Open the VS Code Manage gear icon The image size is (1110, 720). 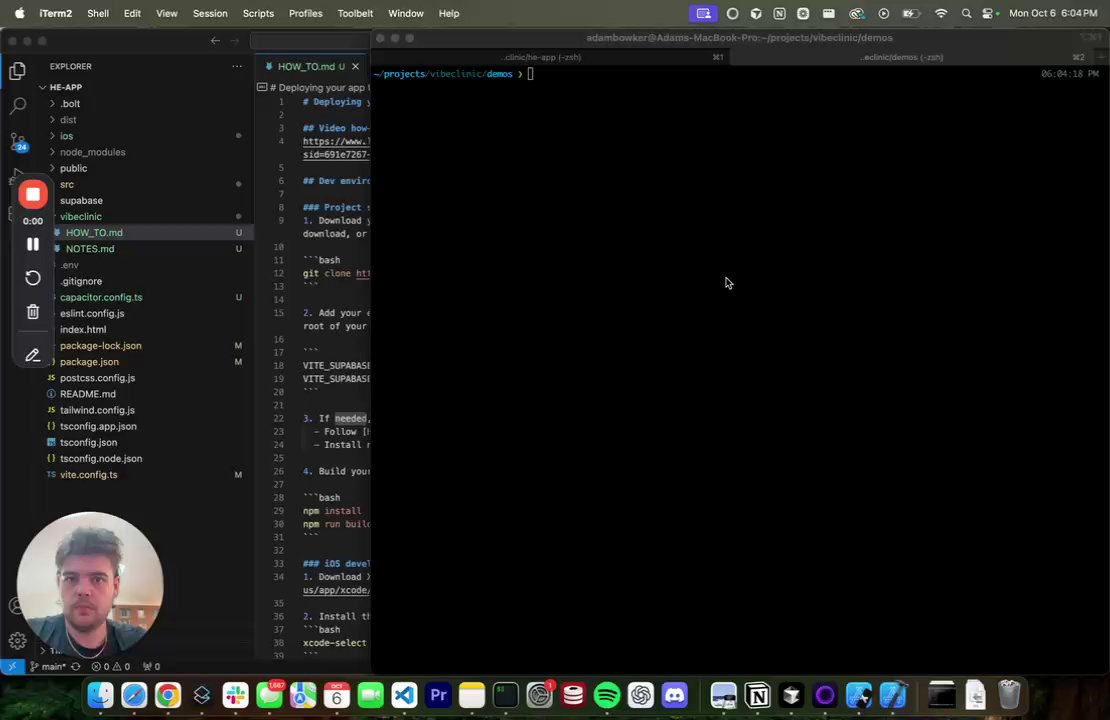18,641
